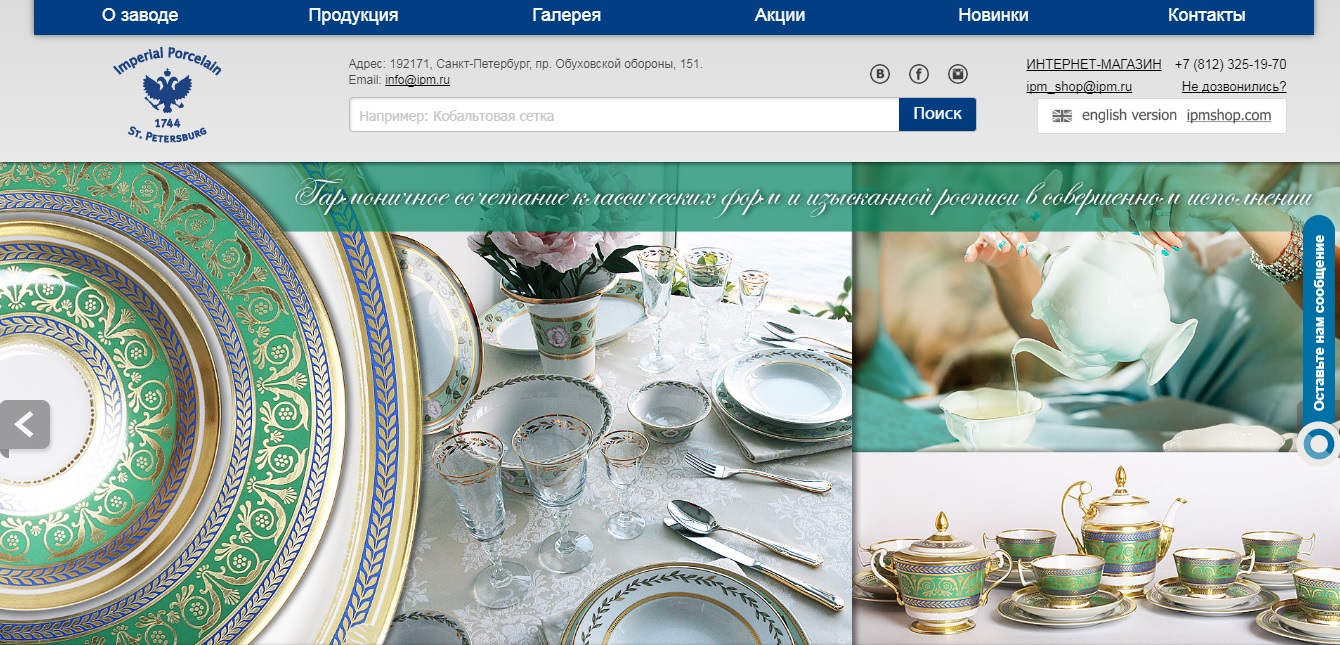Go to the Галерея section
1340x645 pixels.
tap(567, 15)
